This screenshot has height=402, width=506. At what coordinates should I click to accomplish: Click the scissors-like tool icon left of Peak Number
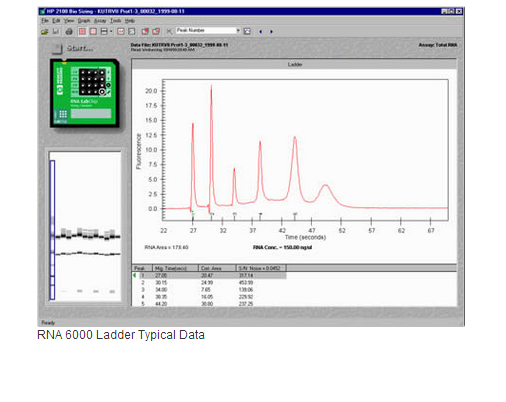click(x=169, y=32)
